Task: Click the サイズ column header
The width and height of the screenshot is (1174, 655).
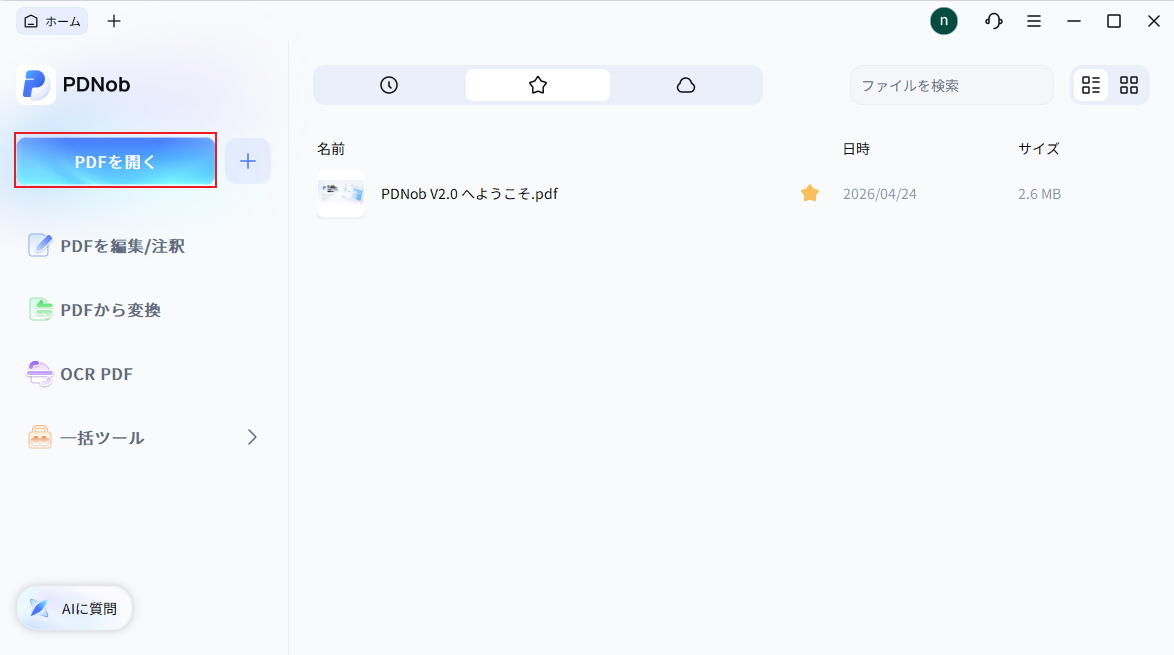Action: pos(1039,149)
